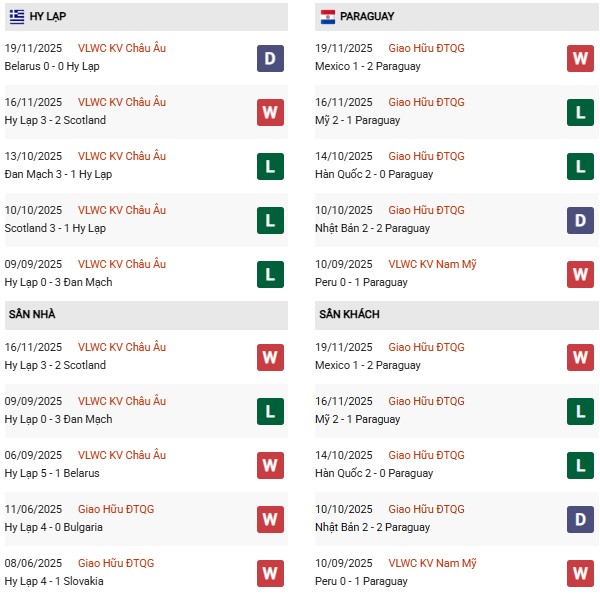Click the Đan Mạch 3 - 1 Hy Lạp score text
600x594 pixels.
(58, 174)
